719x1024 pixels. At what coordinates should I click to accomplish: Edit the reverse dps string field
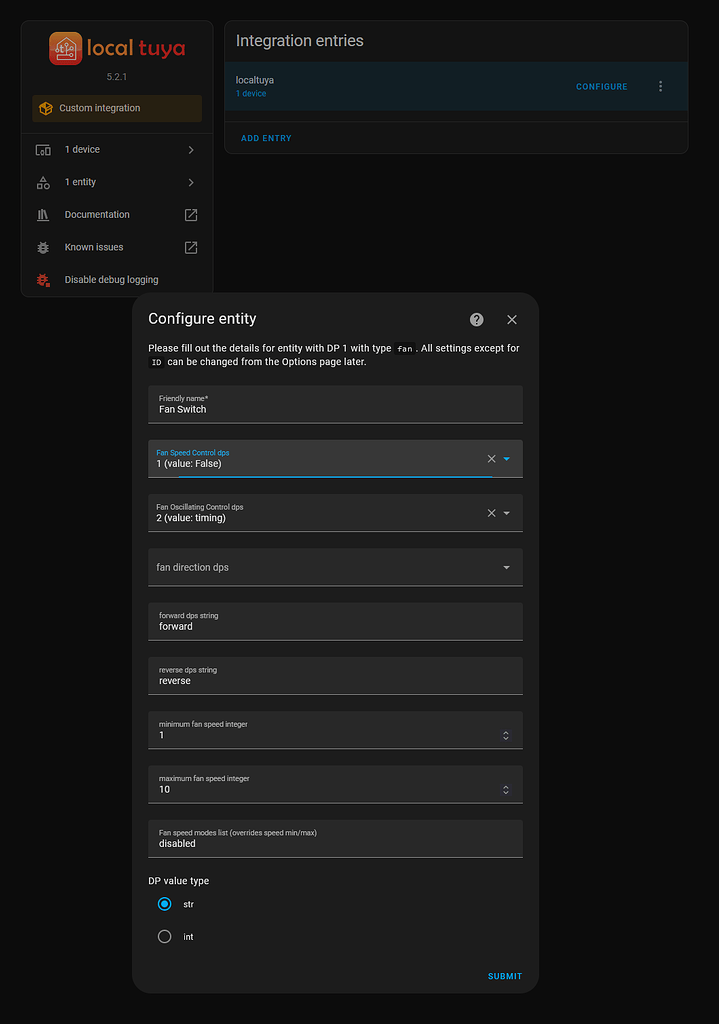pos(336,676)
